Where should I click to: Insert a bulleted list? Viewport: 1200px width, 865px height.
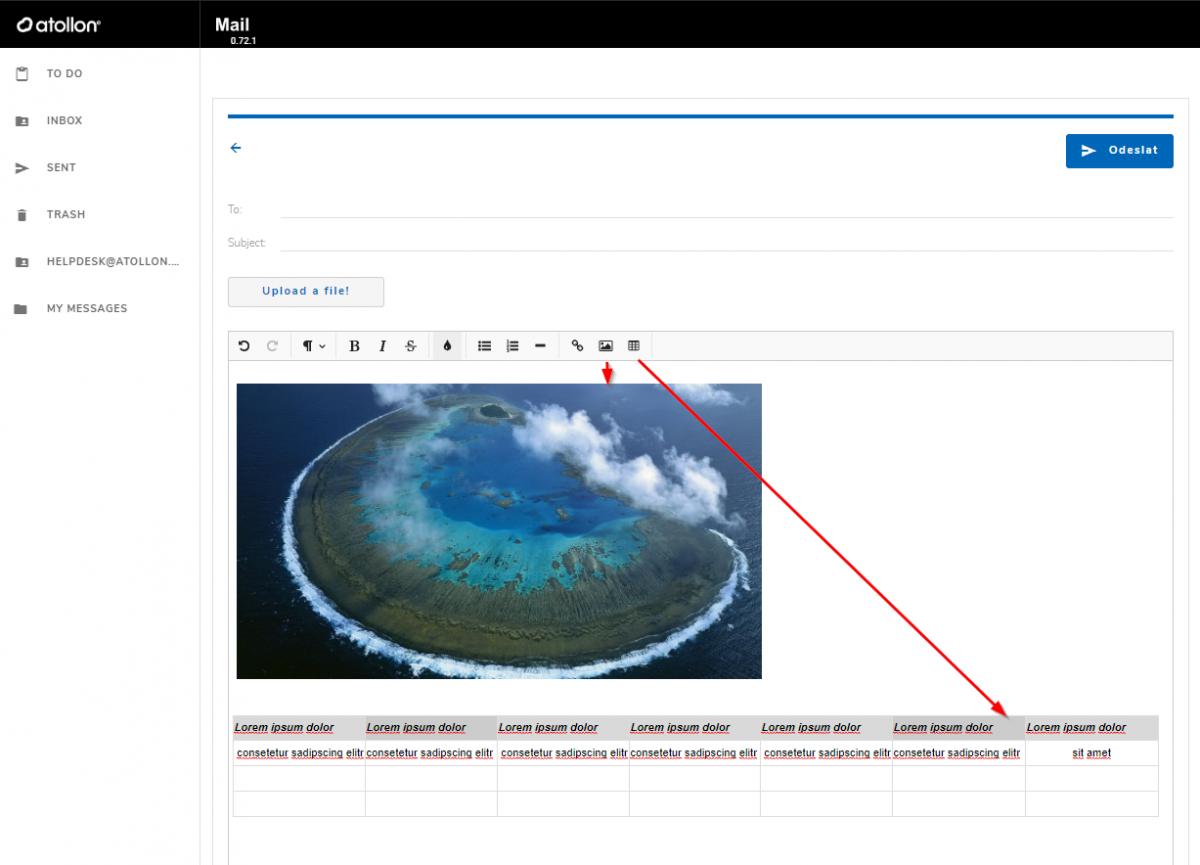click(x=485, y=346)
